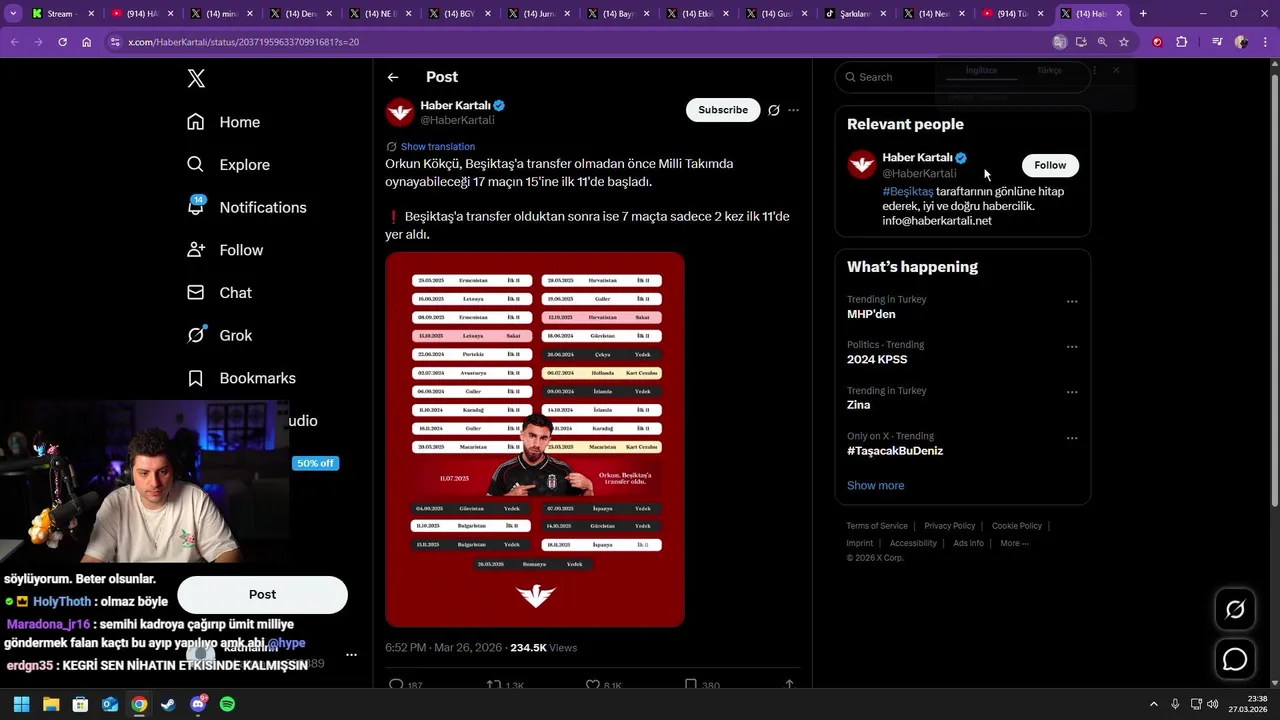Click Haber Kartalı avatar in post header
The height and width of the screenshot is (720, 1280).
click(x=400, y=112)
